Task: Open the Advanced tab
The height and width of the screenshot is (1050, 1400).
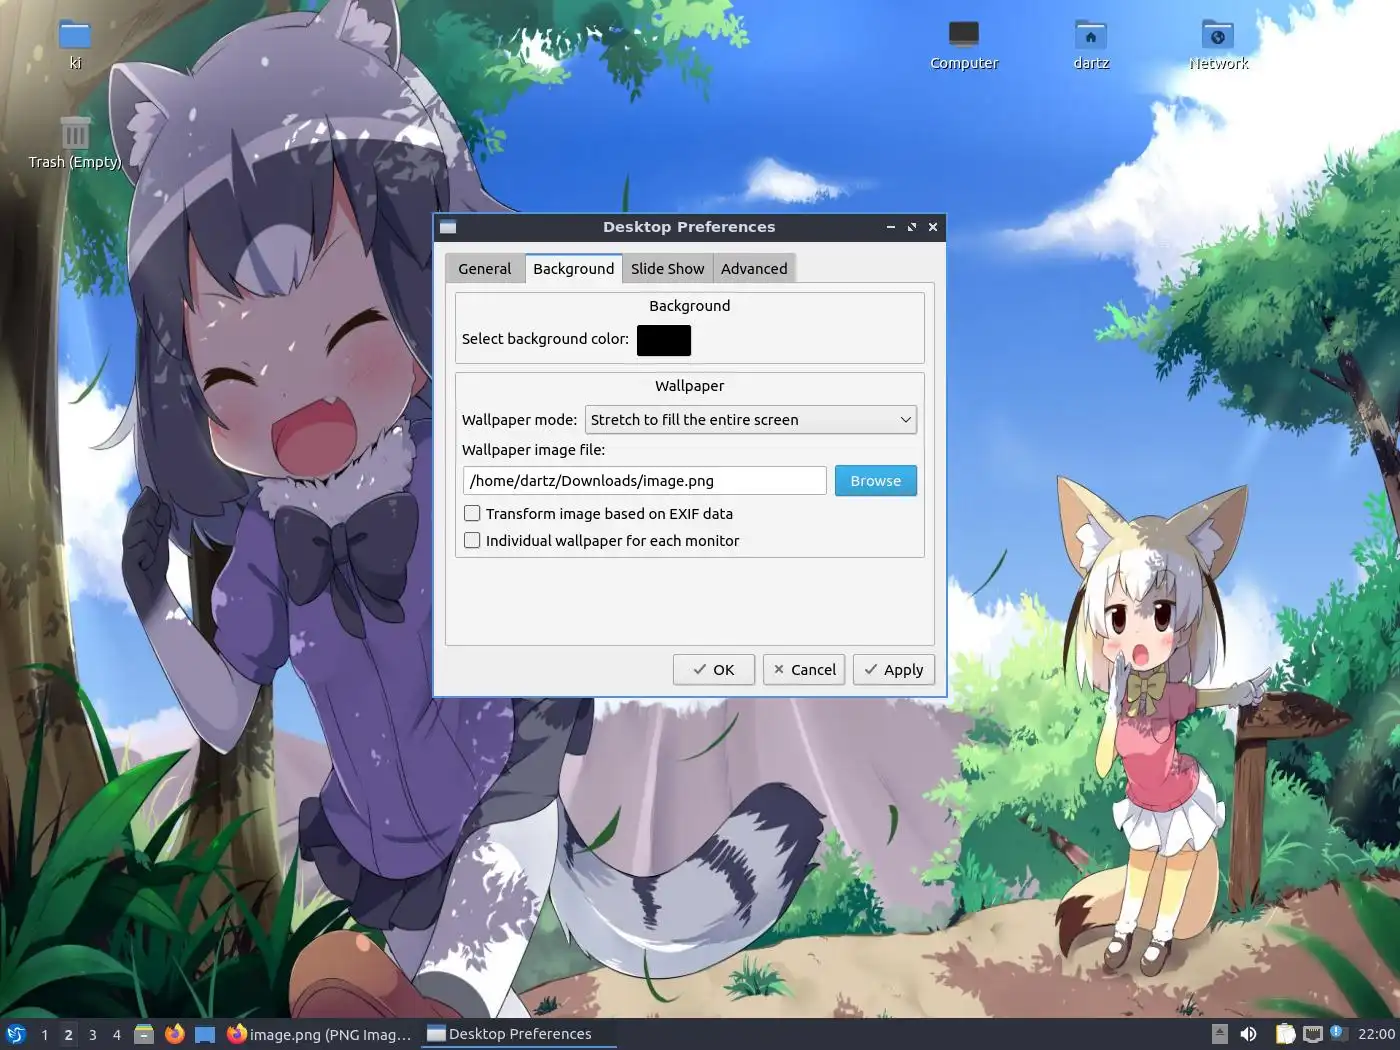Action: (x=754, y=268)
